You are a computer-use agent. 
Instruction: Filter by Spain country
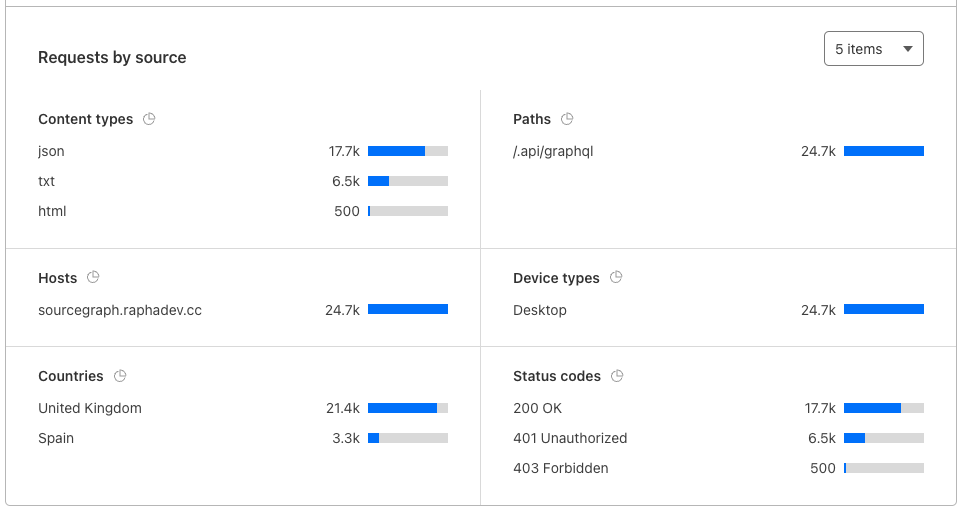(56, 438)
